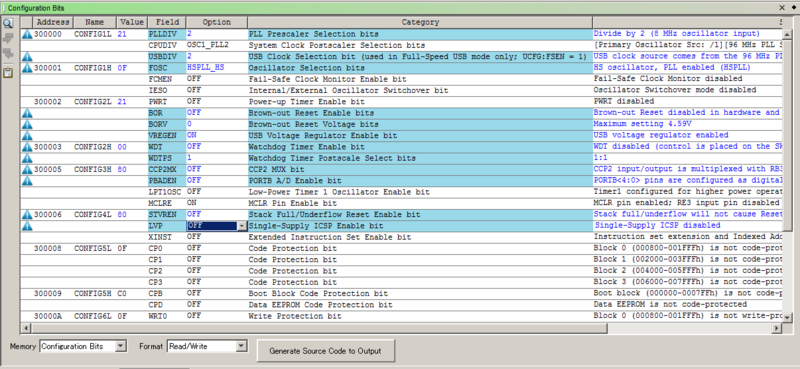Click the horizontal scrollbar right arrow

[777, 329]
